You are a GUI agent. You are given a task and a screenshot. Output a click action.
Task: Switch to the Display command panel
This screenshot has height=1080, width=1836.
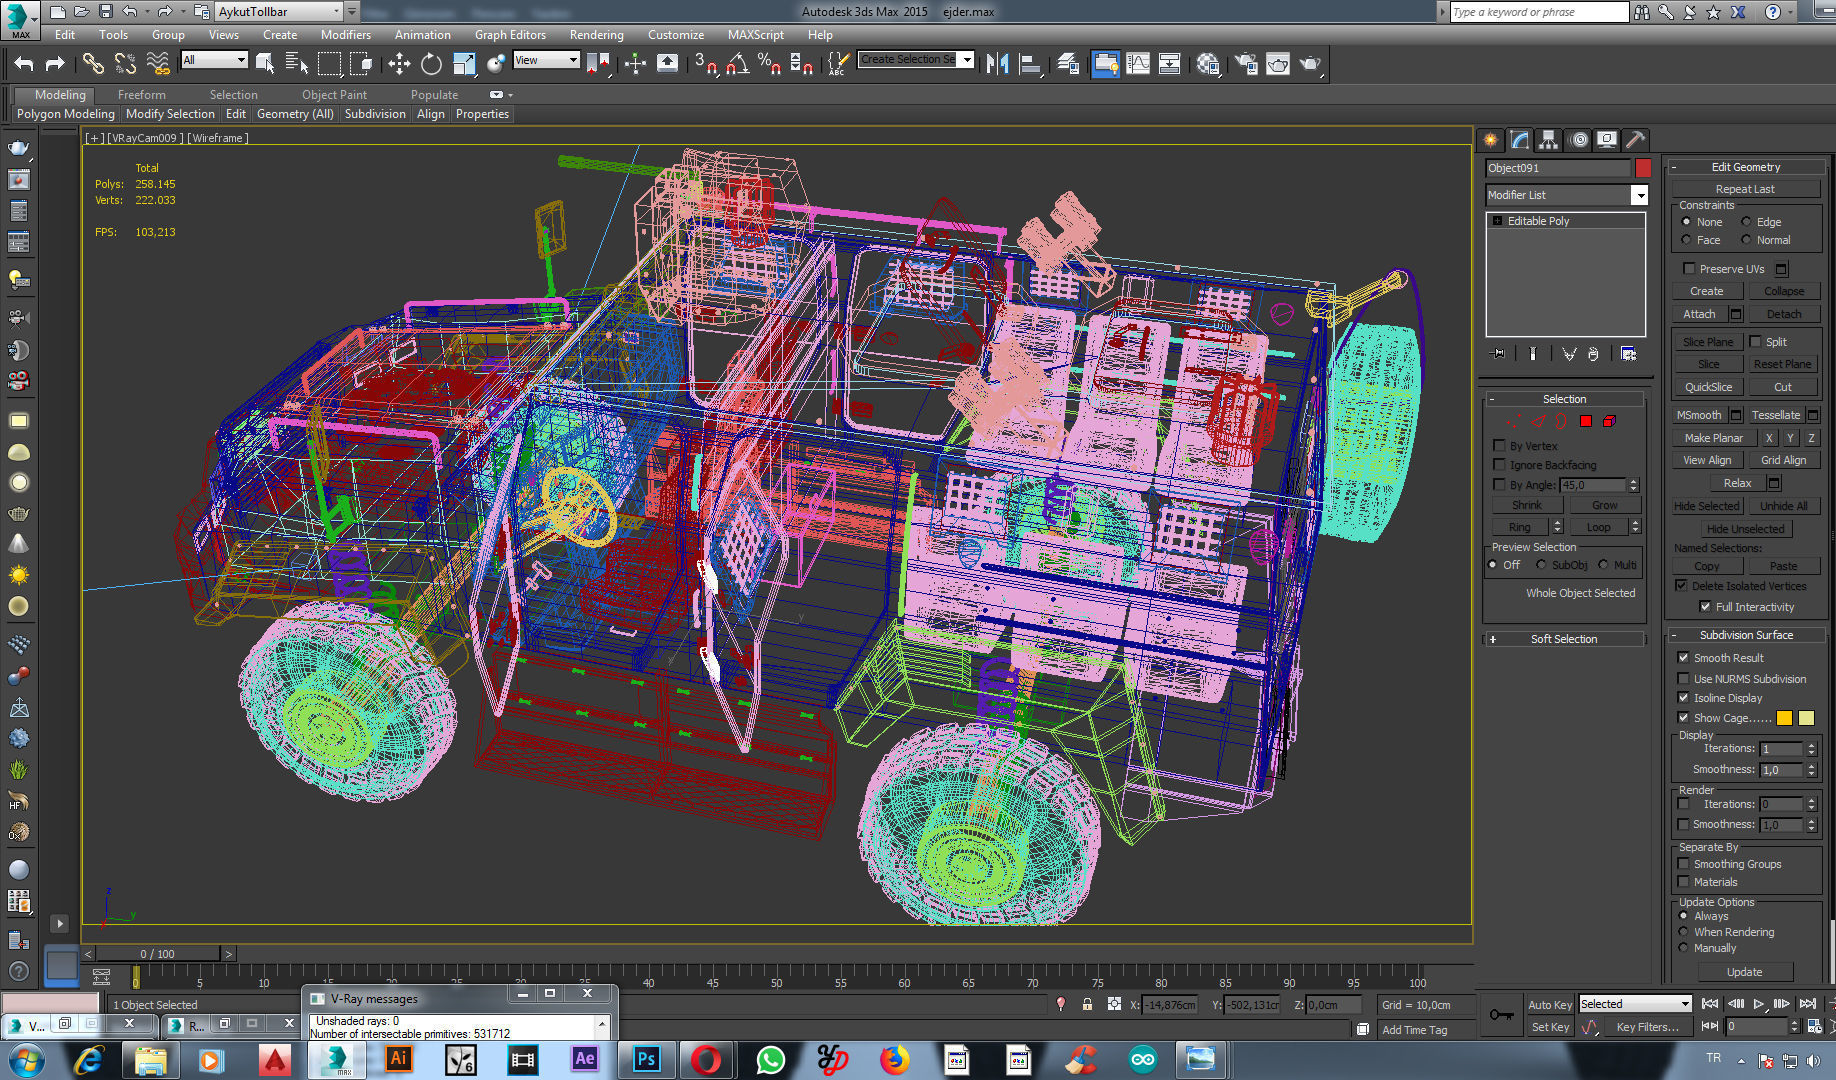coord(1607,140)
